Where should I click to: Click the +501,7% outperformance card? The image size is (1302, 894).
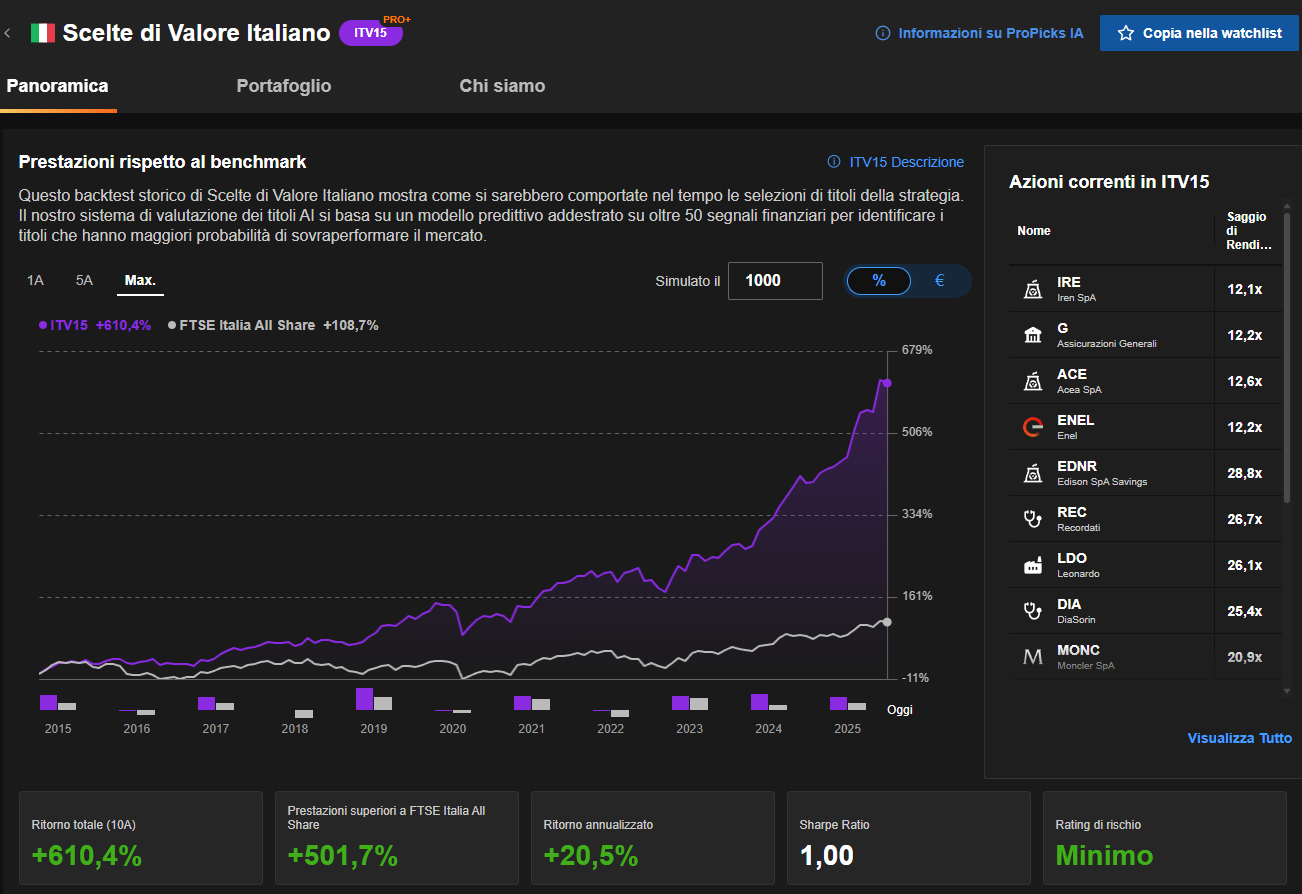pos(397,838)
